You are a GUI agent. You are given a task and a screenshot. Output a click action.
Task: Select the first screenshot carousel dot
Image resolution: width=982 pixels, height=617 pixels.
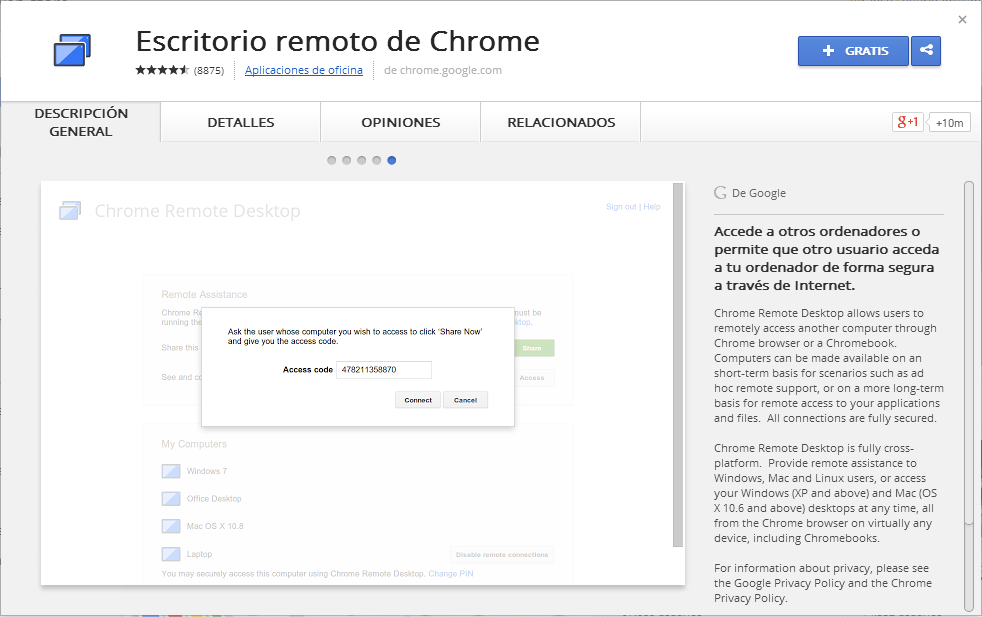click(332, 160)
